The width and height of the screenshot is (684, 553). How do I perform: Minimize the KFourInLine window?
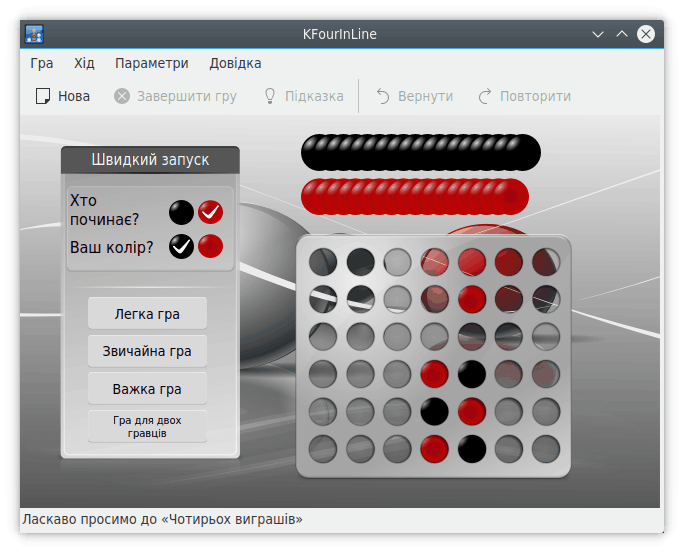pyautogui.click(x=598, y=34)
